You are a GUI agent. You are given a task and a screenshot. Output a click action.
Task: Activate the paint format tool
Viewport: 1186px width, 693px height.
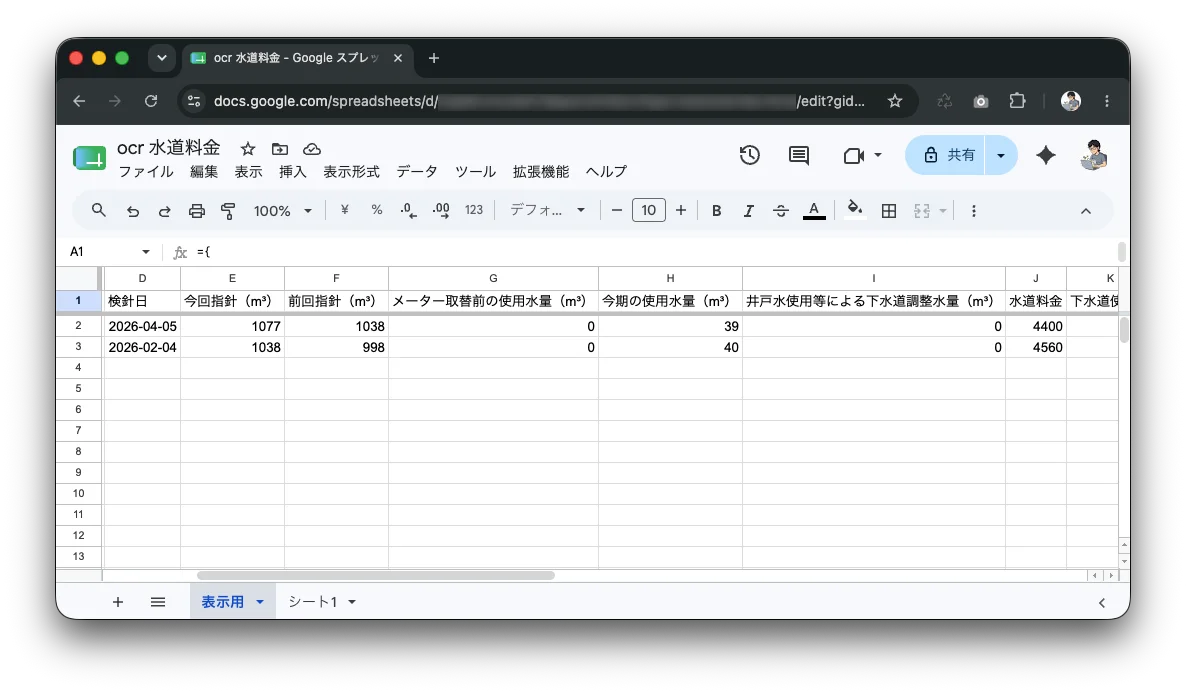pyautogui.click(x=228, y=211)
